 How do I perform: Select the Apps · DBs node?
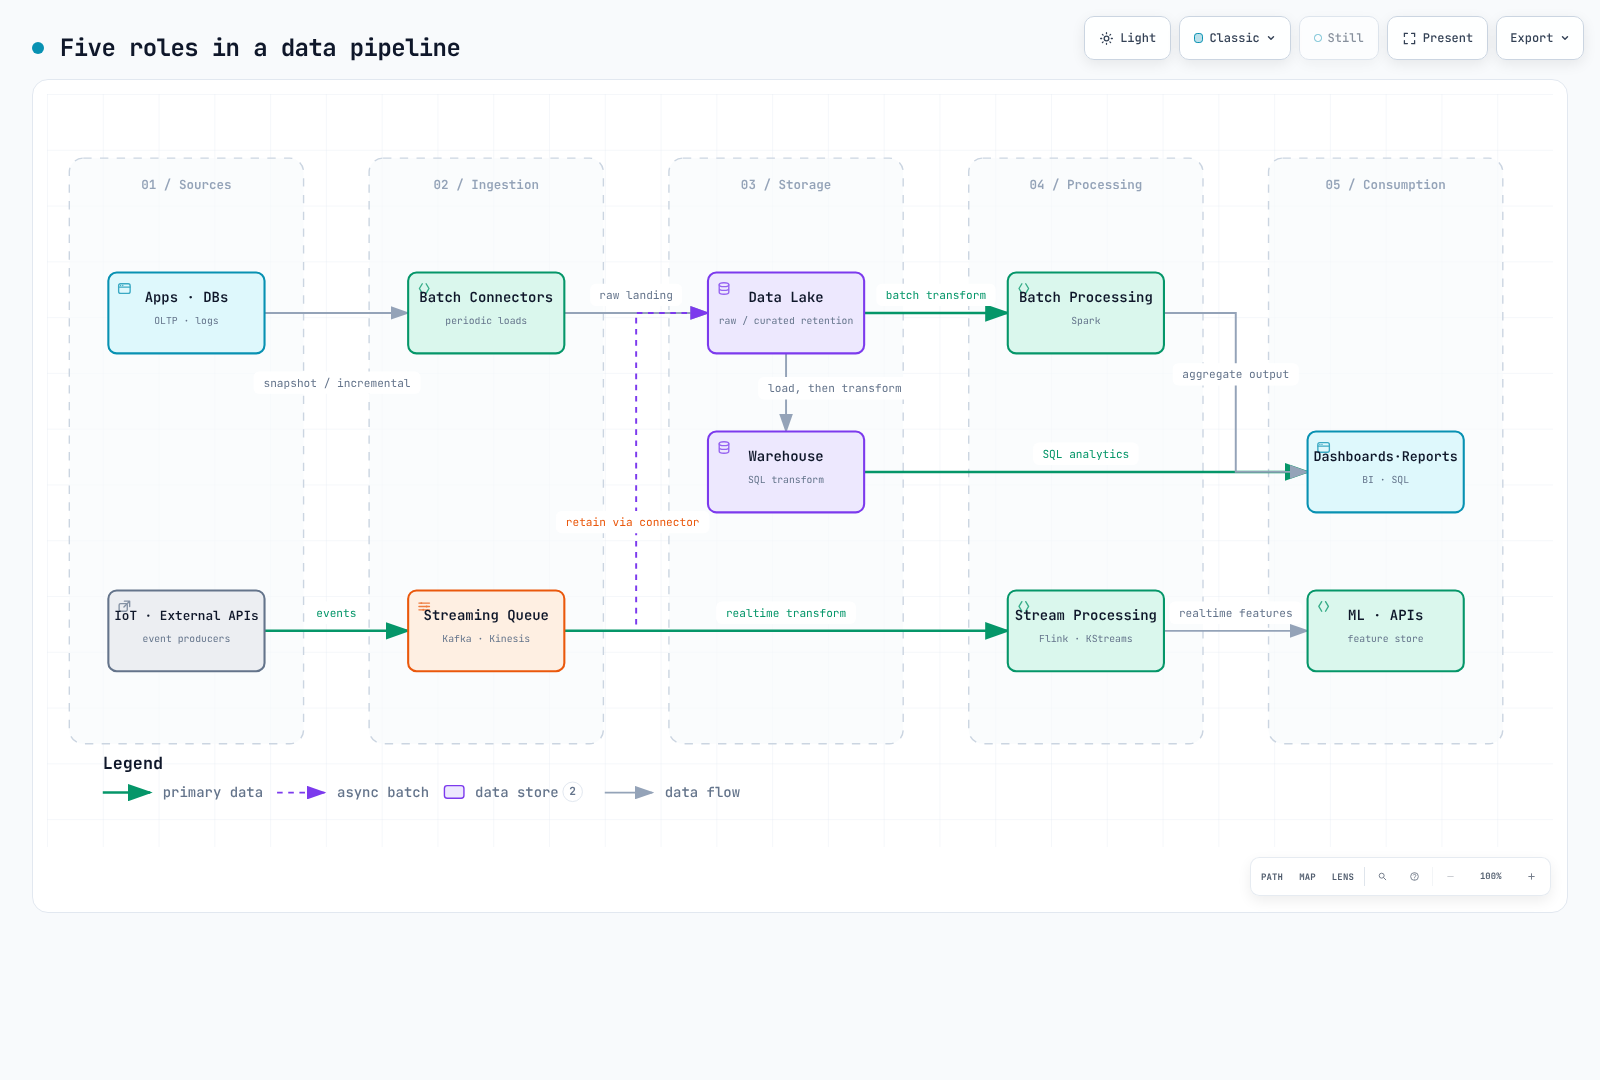click(x=186, y=313)
